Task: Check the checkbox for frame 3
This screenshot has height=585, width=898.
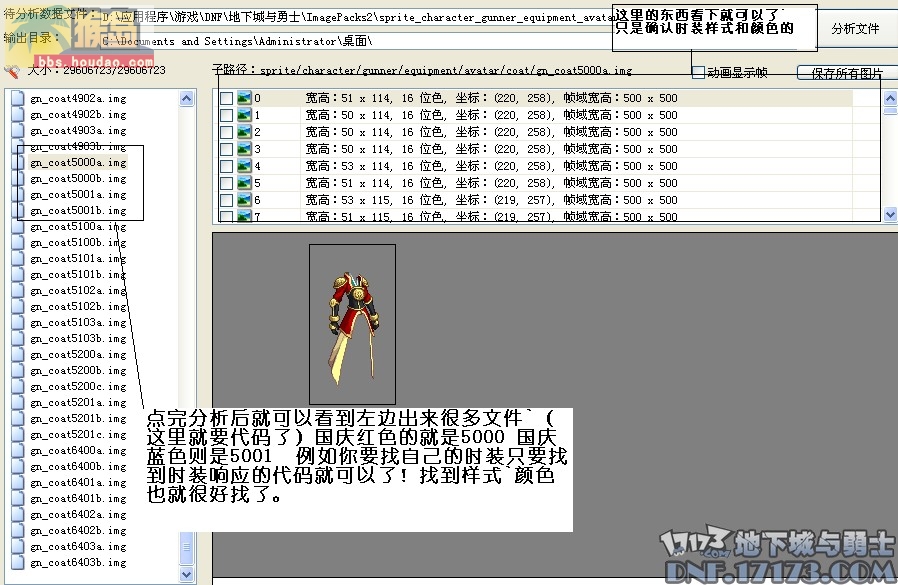Action: pyautogui.click(x=226, y=149)
